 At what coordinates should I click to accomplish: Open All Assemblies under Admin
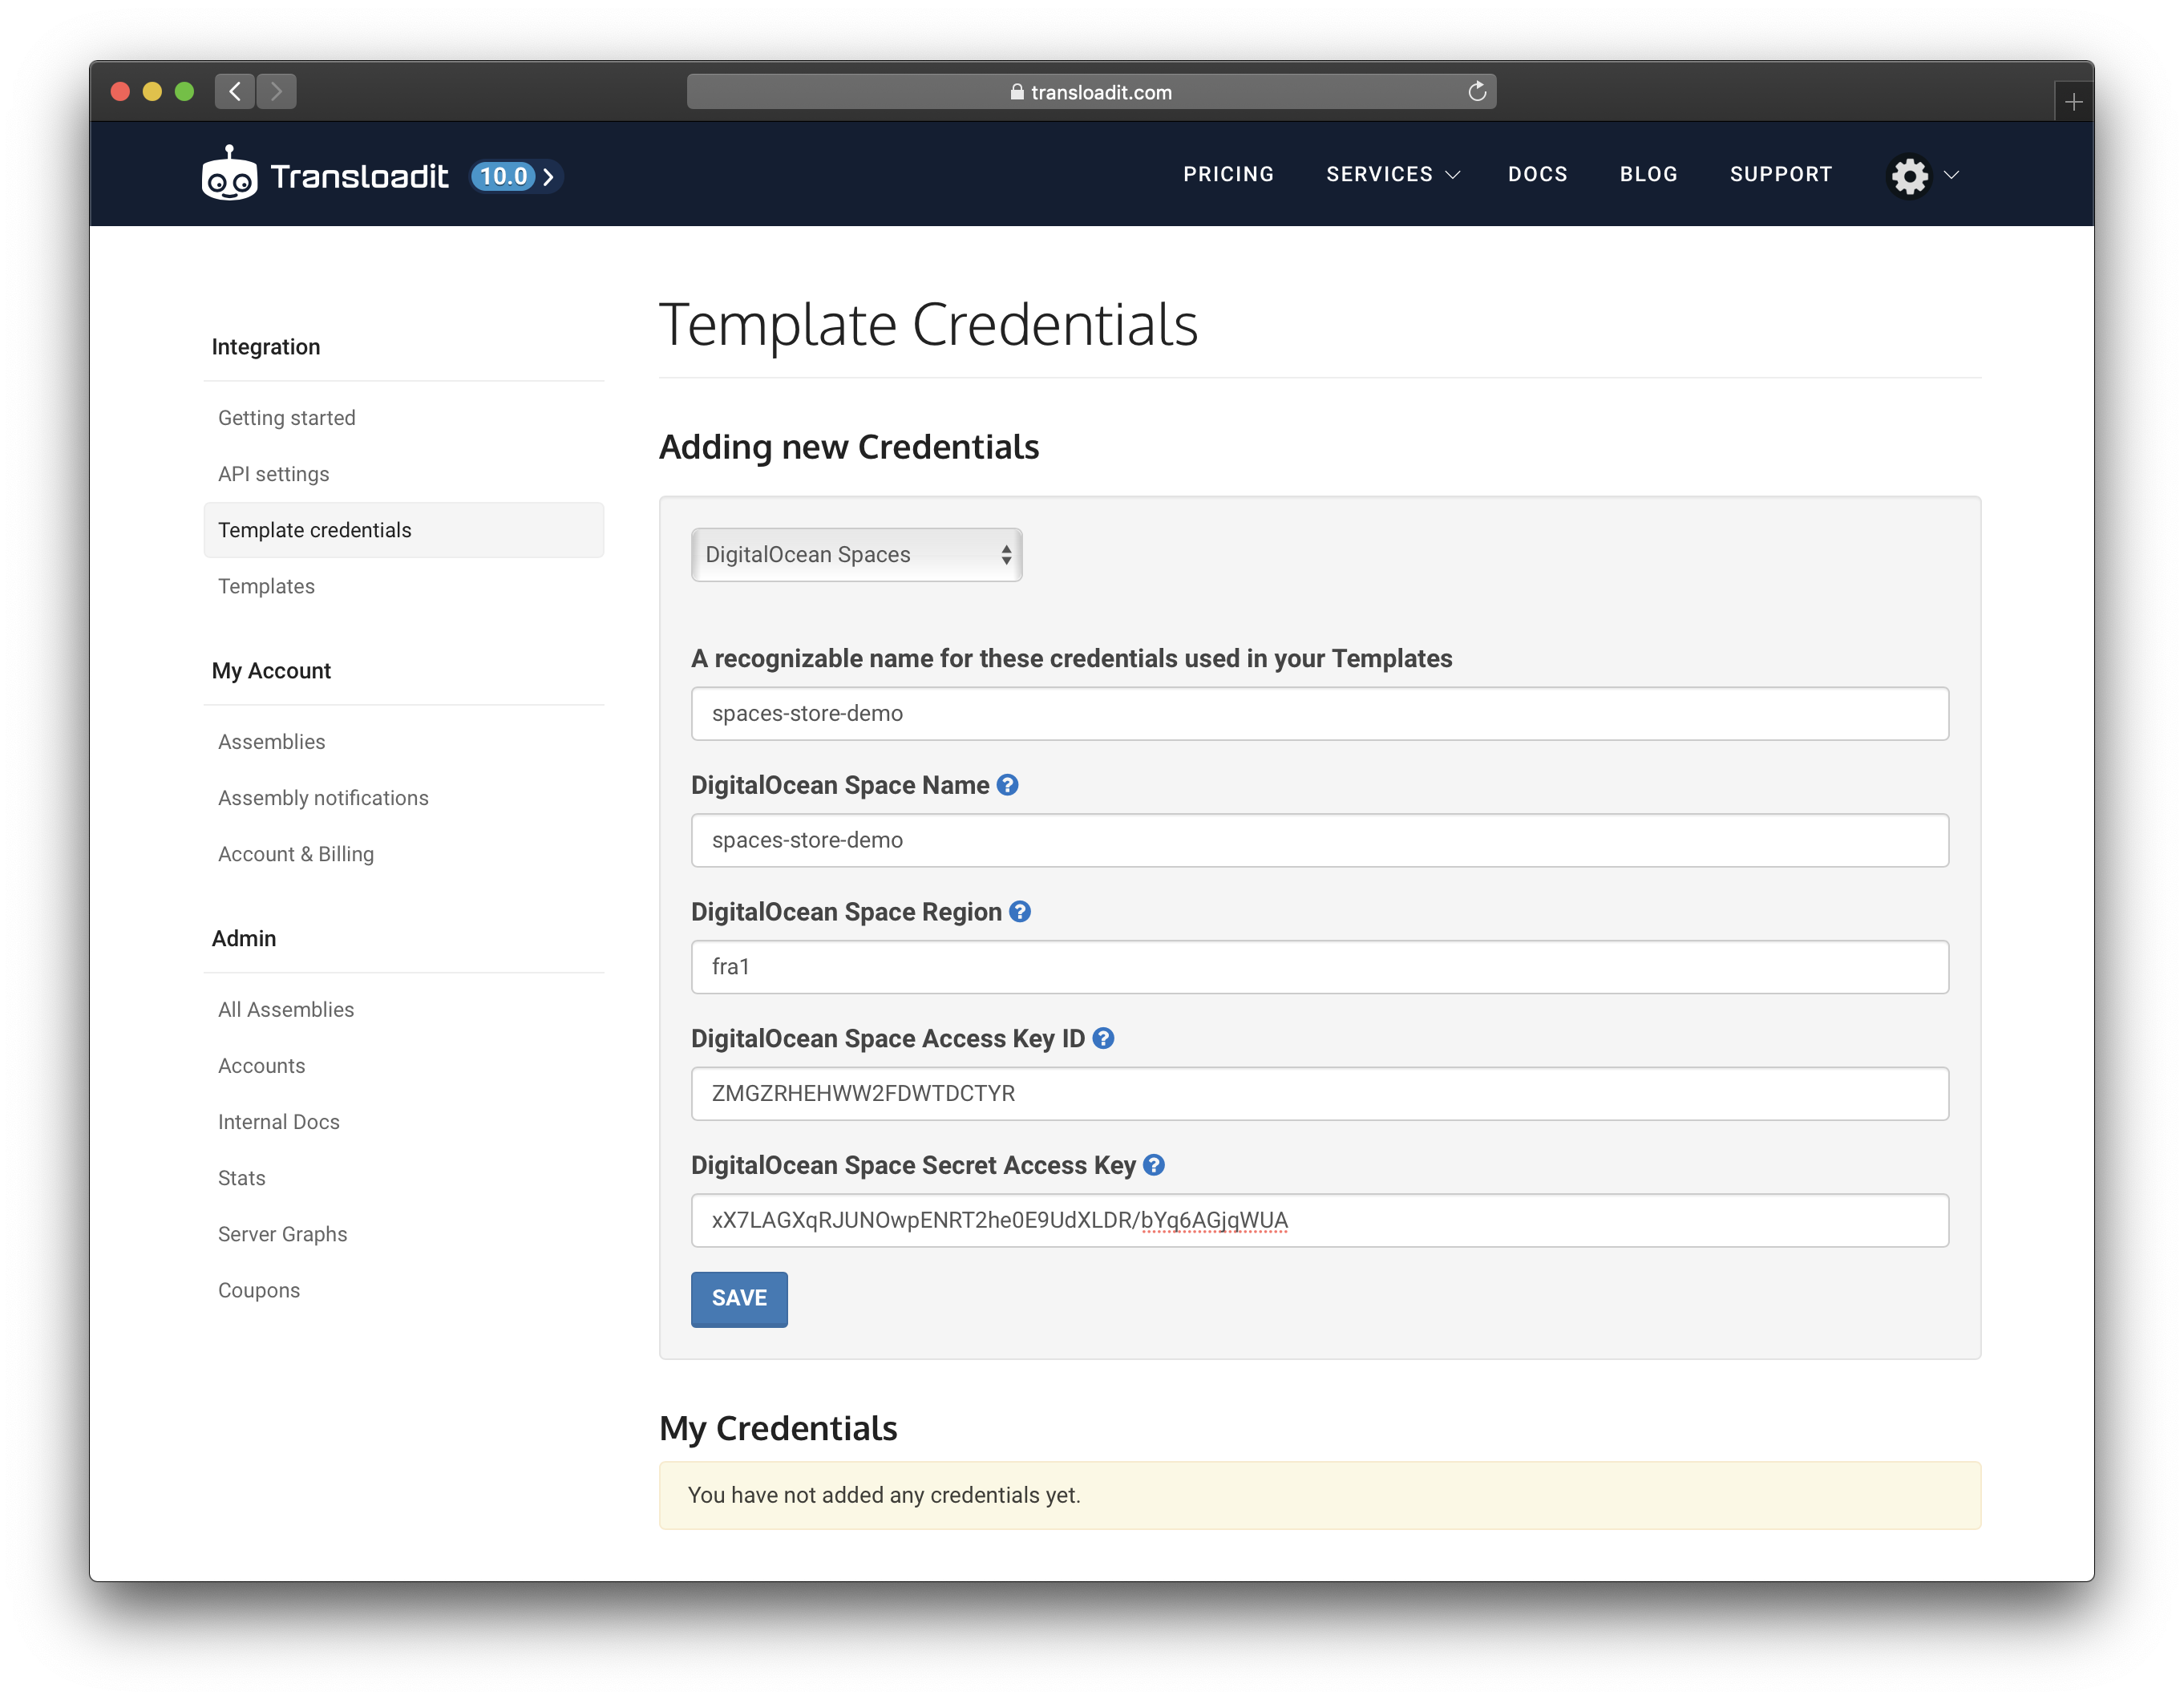pyautogui.click(x=286, y=1010)
